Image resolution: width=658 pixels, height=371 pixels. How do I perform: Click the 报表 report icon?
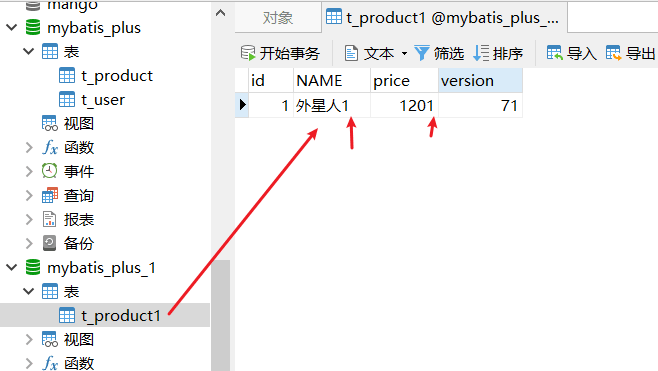pos(50,219)
